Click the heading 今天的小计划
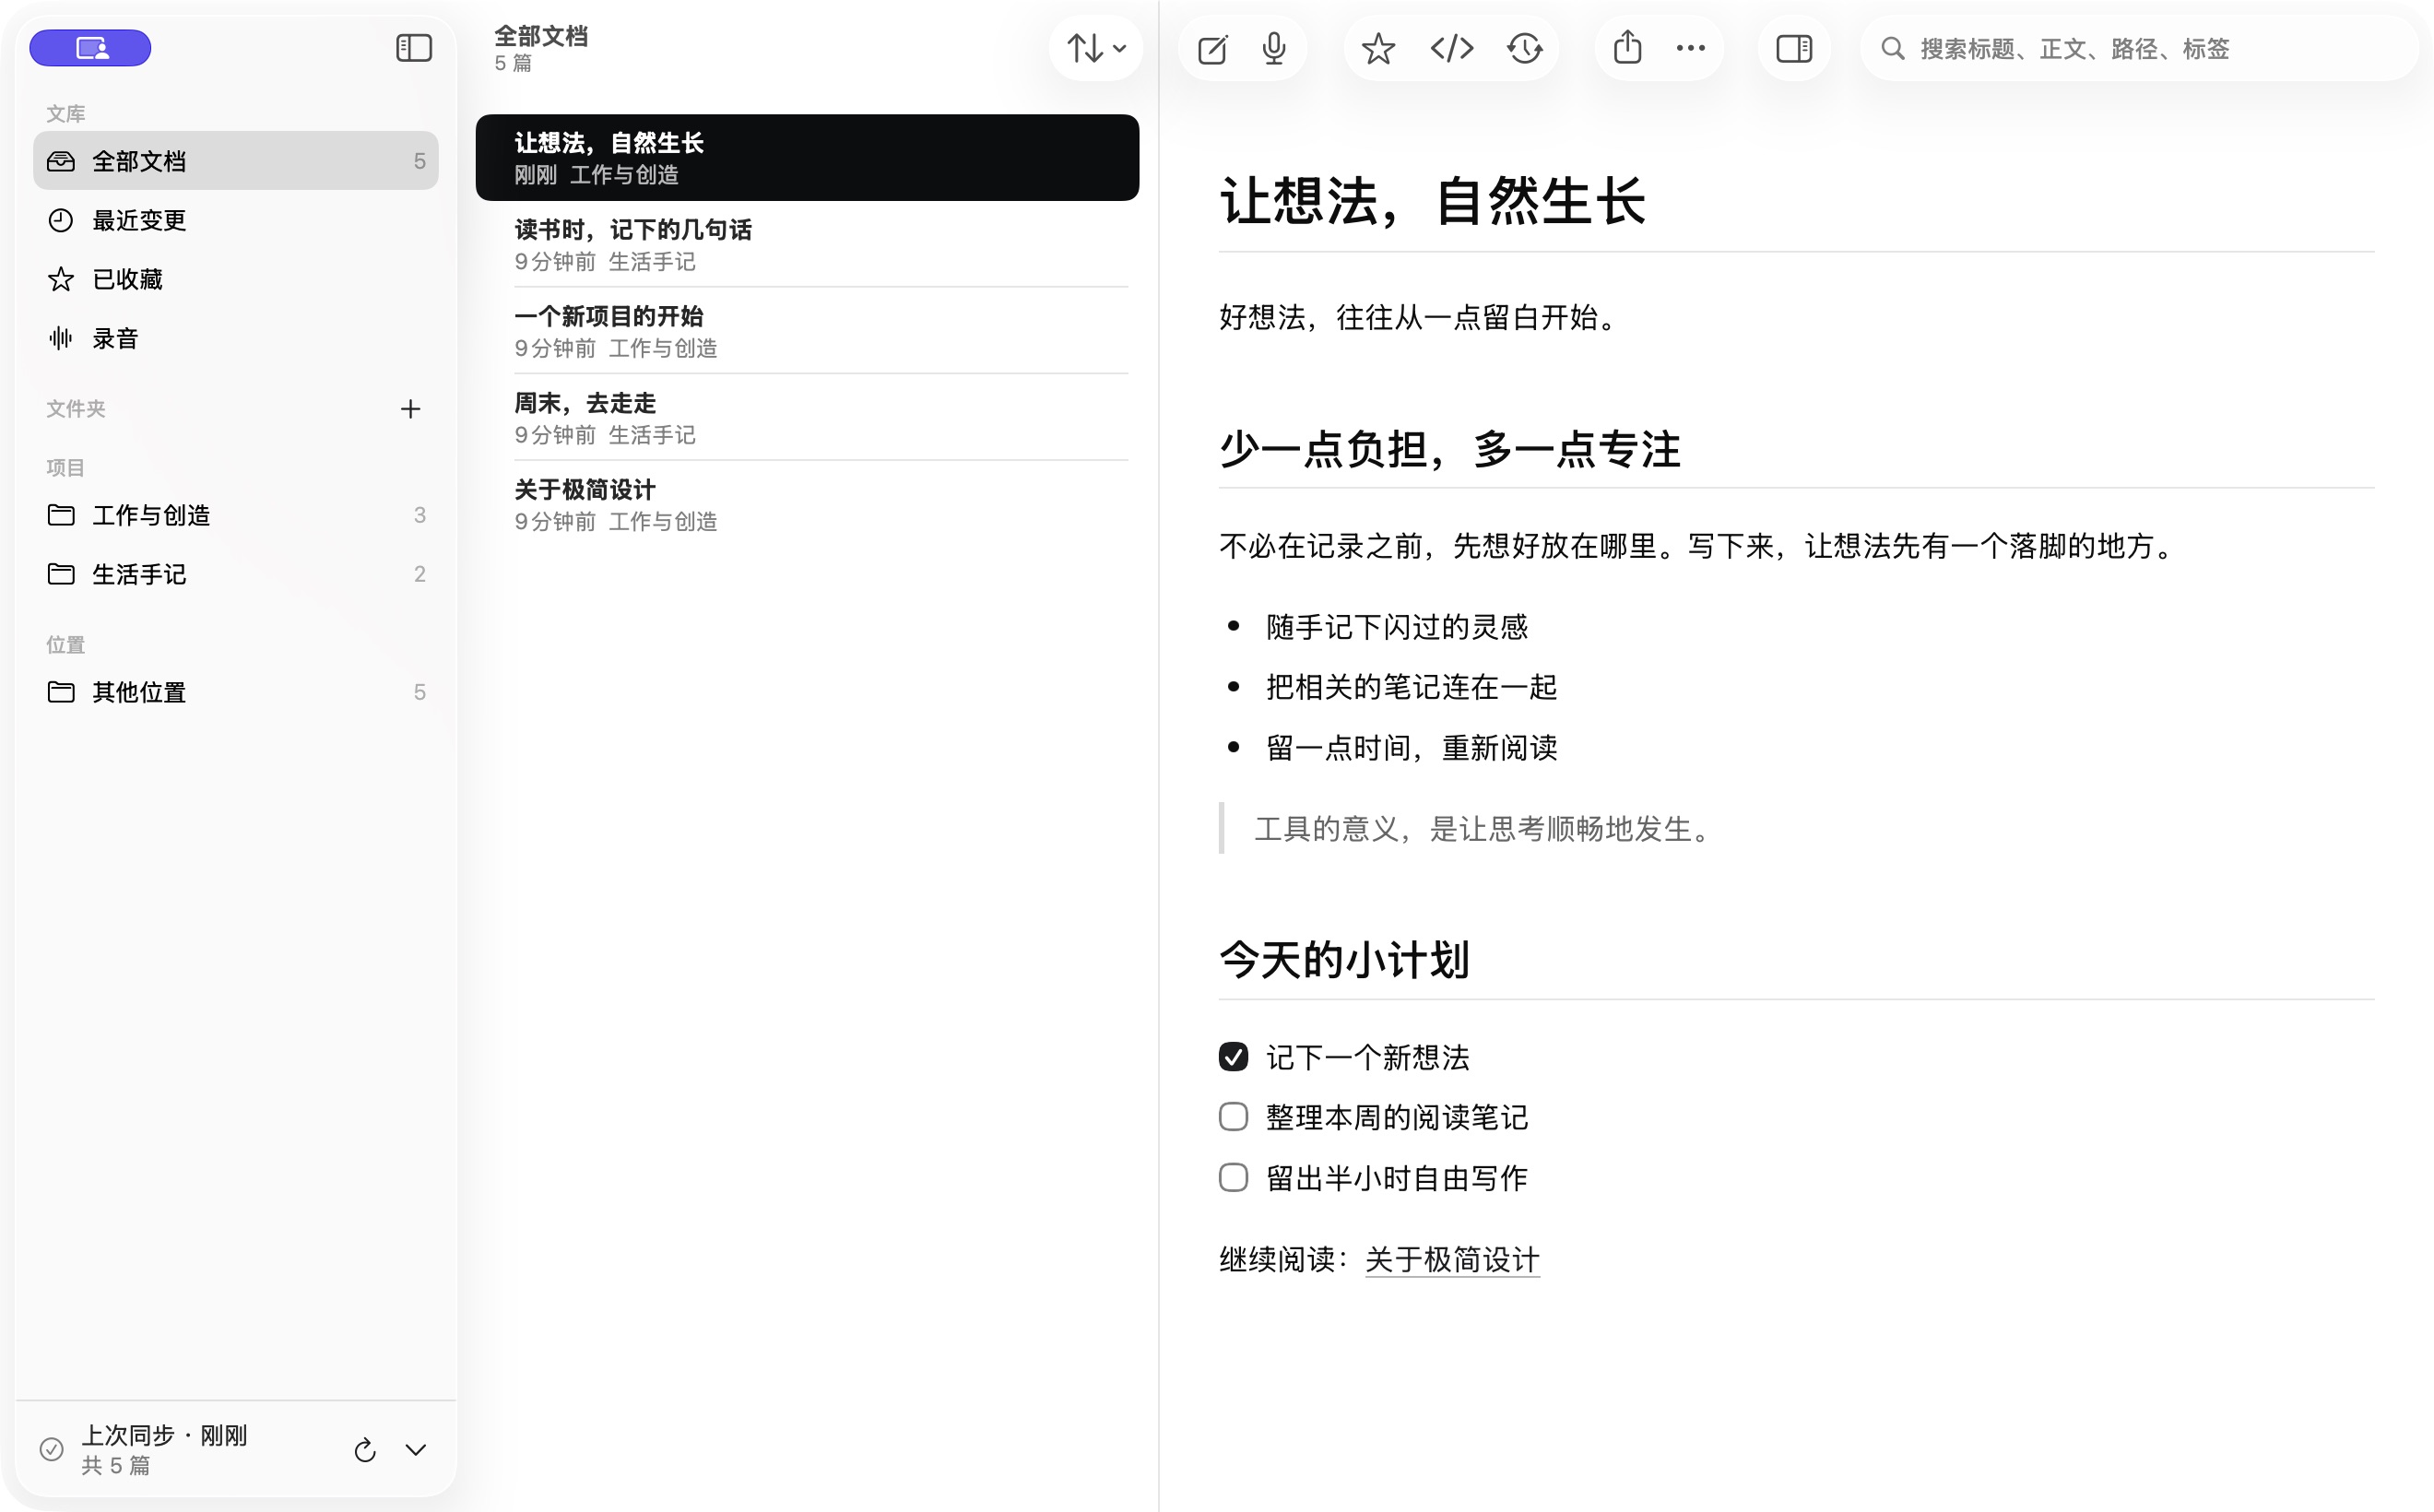The height and width of the screenshot is (1512, 2434). (x=1344, y=960)
